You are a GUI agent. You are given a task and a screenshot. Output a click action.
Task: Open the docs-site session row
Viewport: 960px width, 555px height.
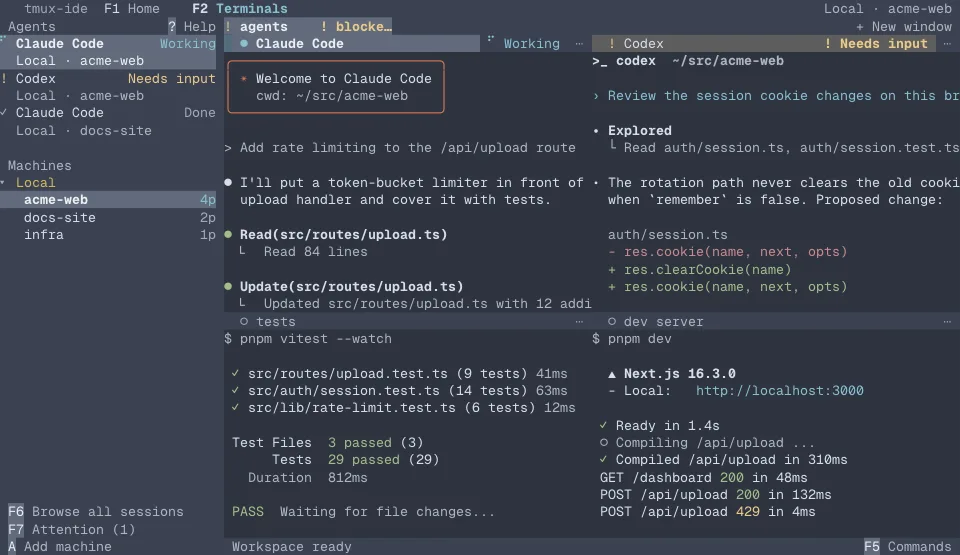pos(108,217)
